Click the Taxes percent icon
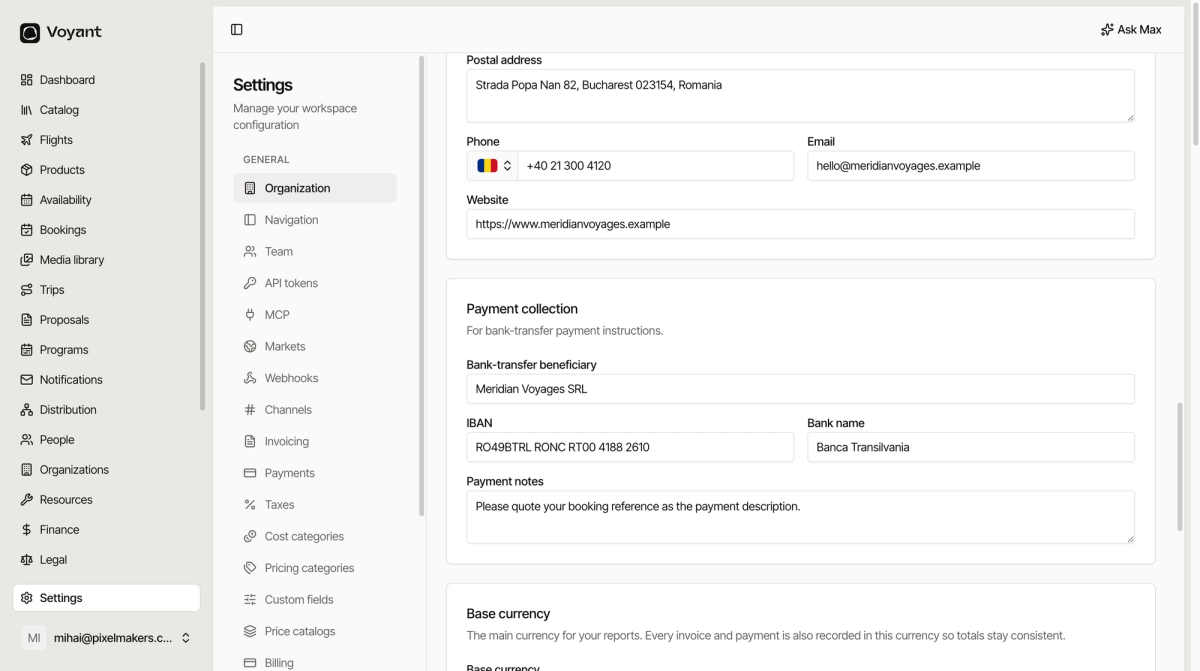The width and height of the screenshot is (1200, 671). 250,505
